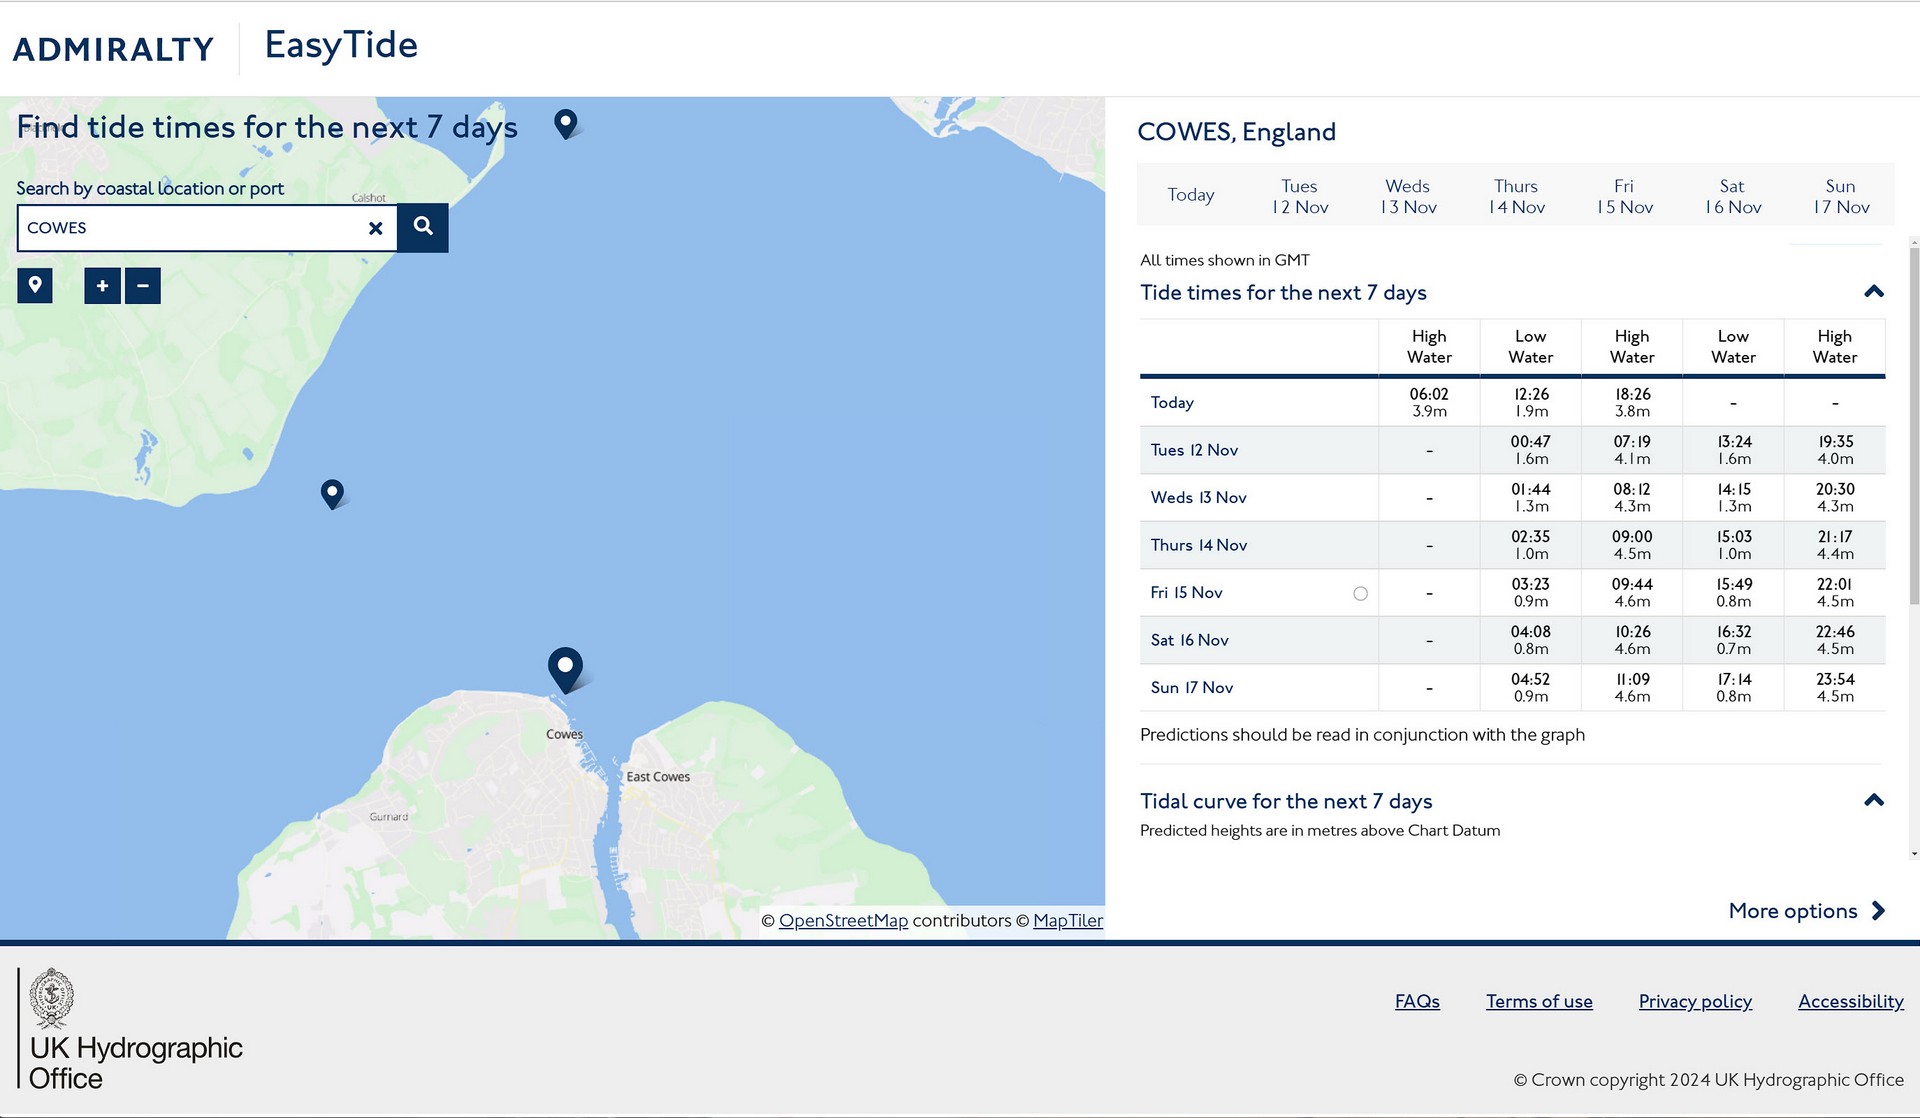The image size is (1920, 1118).
Task: Select the Thurs 14 Nov tab
Action: 1516,196
